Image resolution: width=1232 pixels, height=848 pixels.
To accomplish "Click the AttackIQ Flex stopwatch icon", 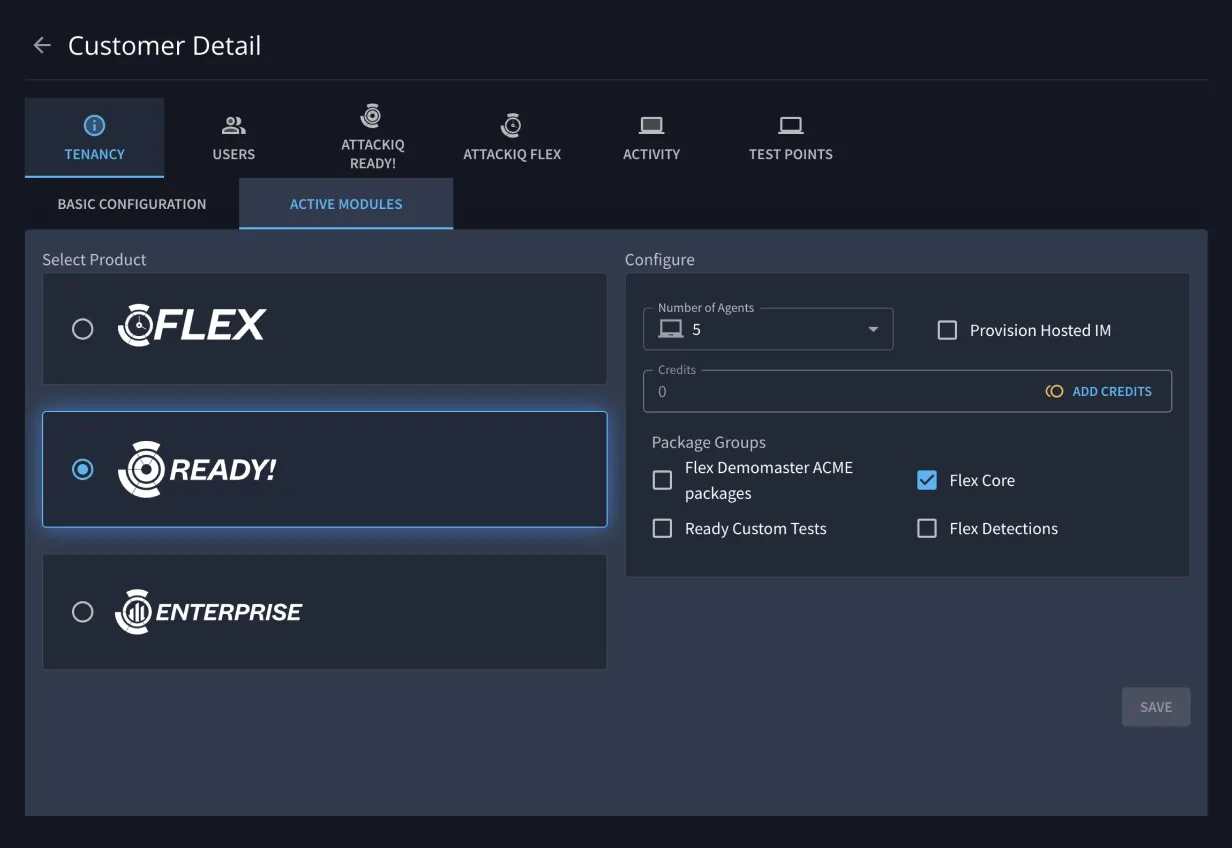I will (511, 125).
